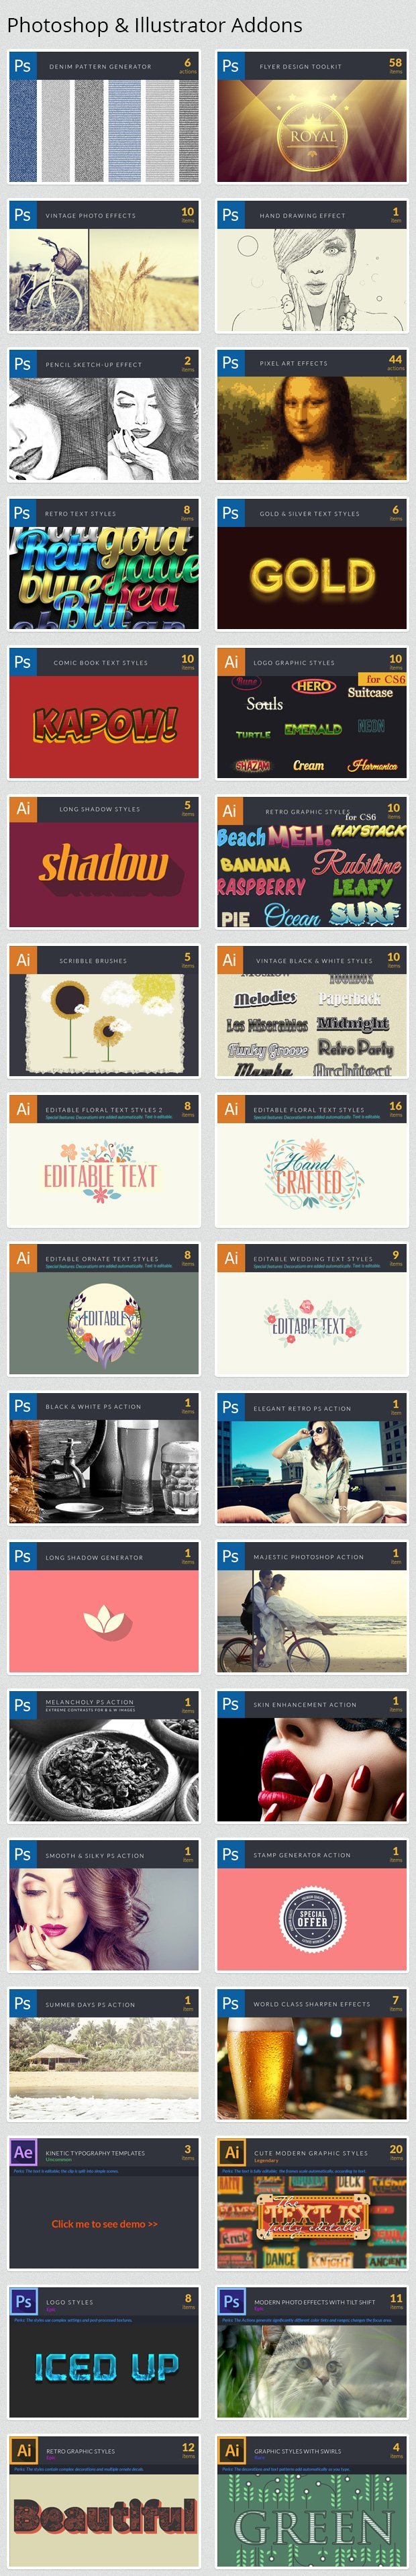
Task: Click the Photoshop & Illustrator Addons heading
Action: [154, 25]
